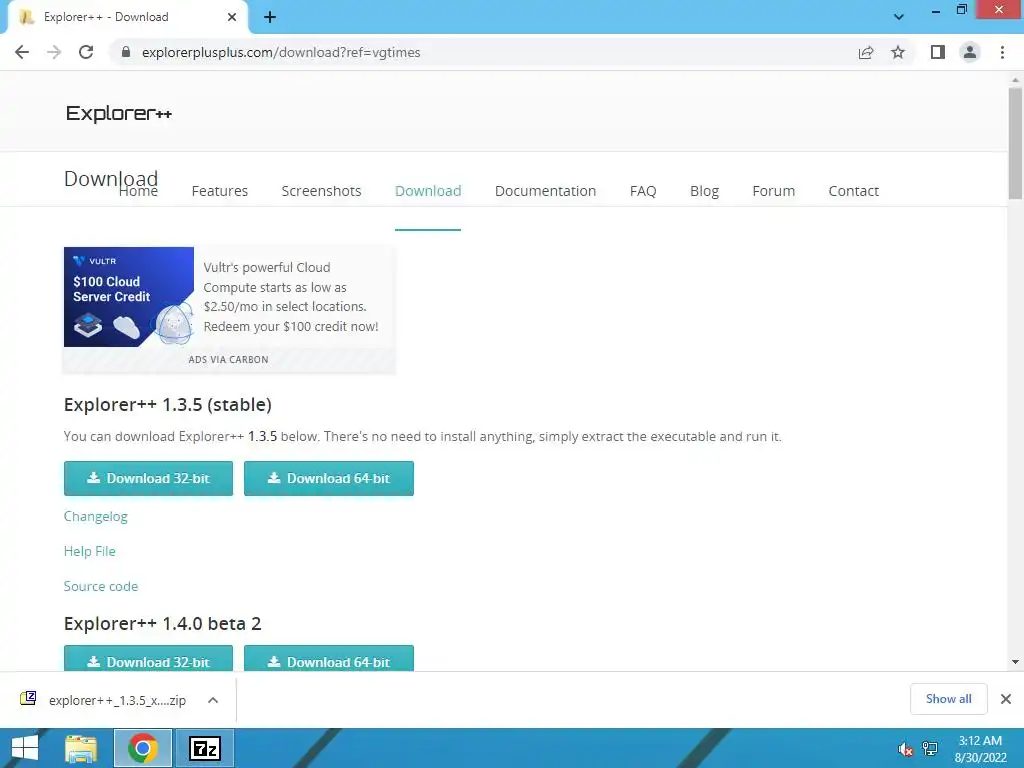Close the downloads bar
Screen dimensions: 1024x768
(x=1006, y=699)
